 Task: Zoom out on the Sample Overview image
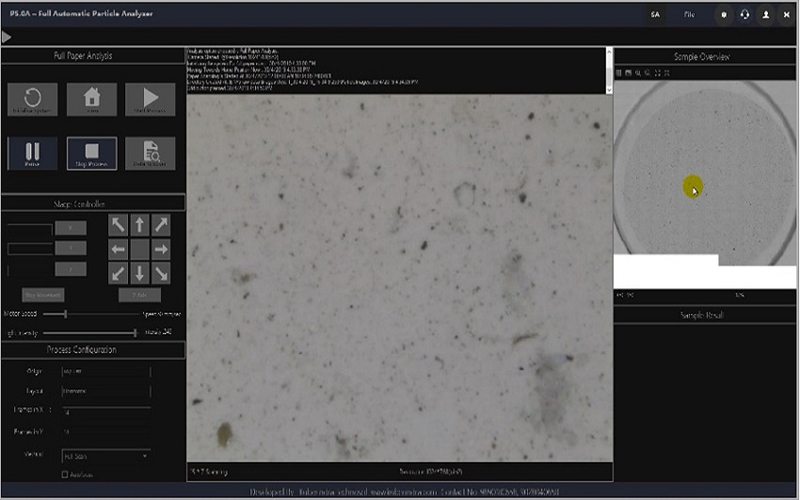[x=648, y=73]
